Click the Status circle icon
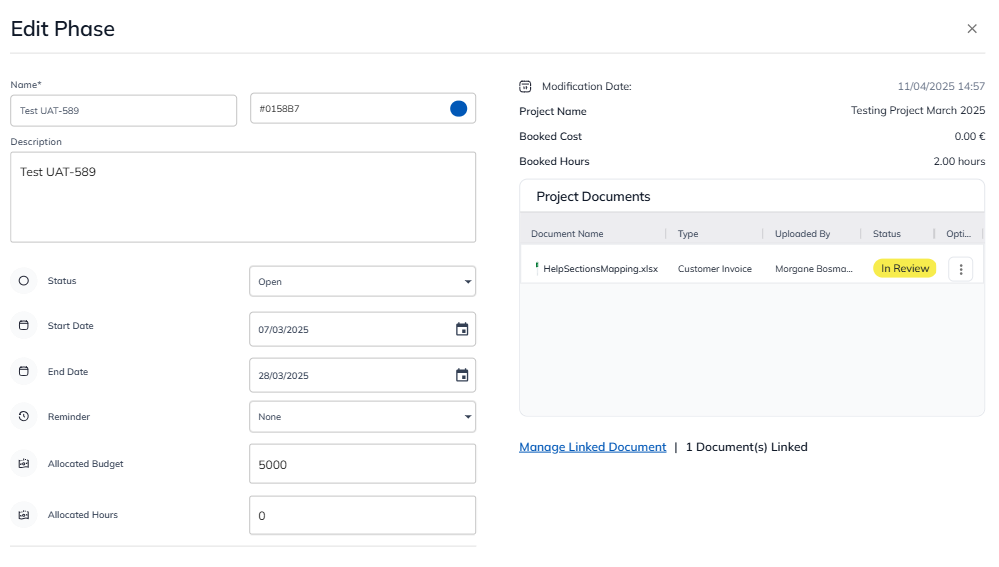This screenshot has height=567, width=999. click(x=24, y=281)
